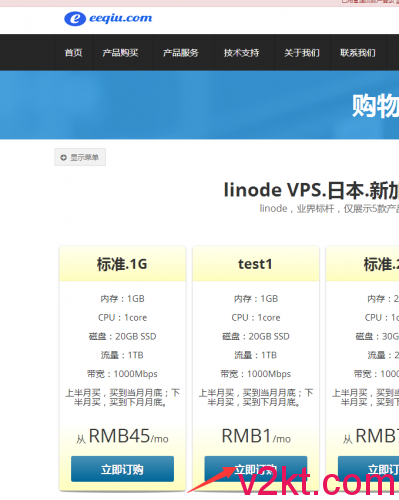Click the 显示菜单 button

[x=80, y=157]
